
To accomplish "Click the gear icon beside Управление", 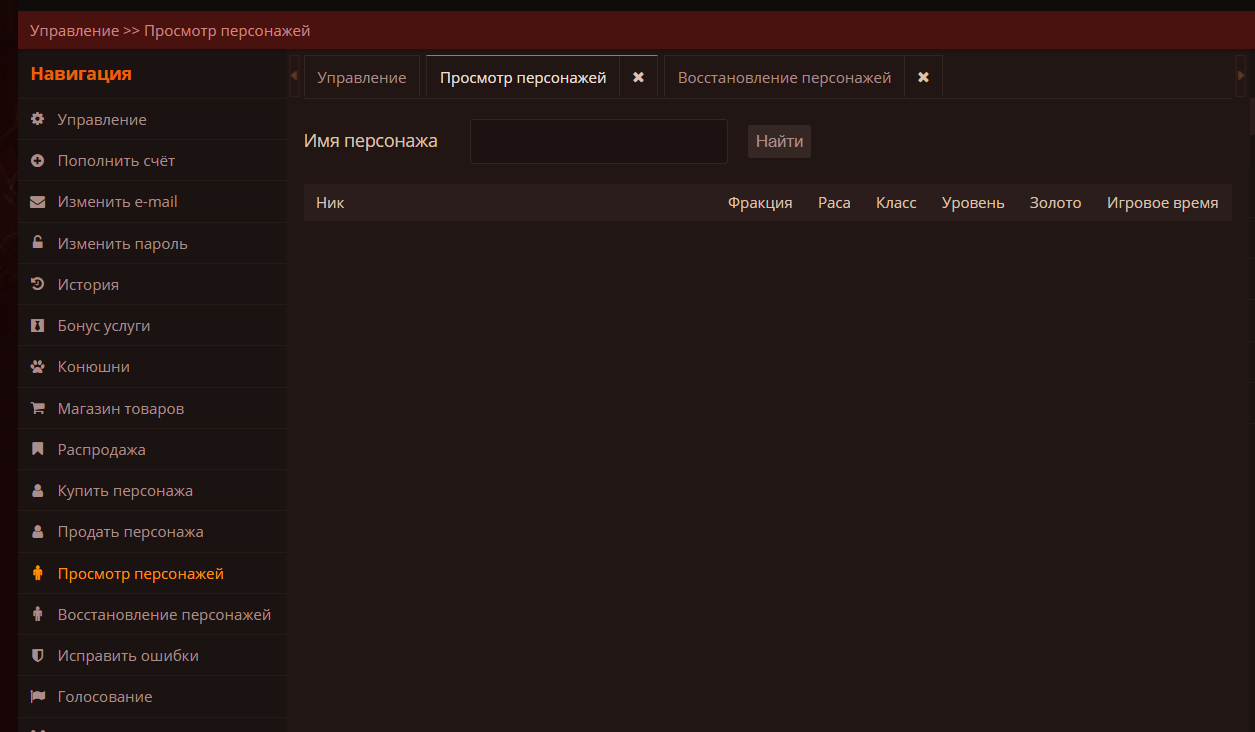I will coord(38,119).
